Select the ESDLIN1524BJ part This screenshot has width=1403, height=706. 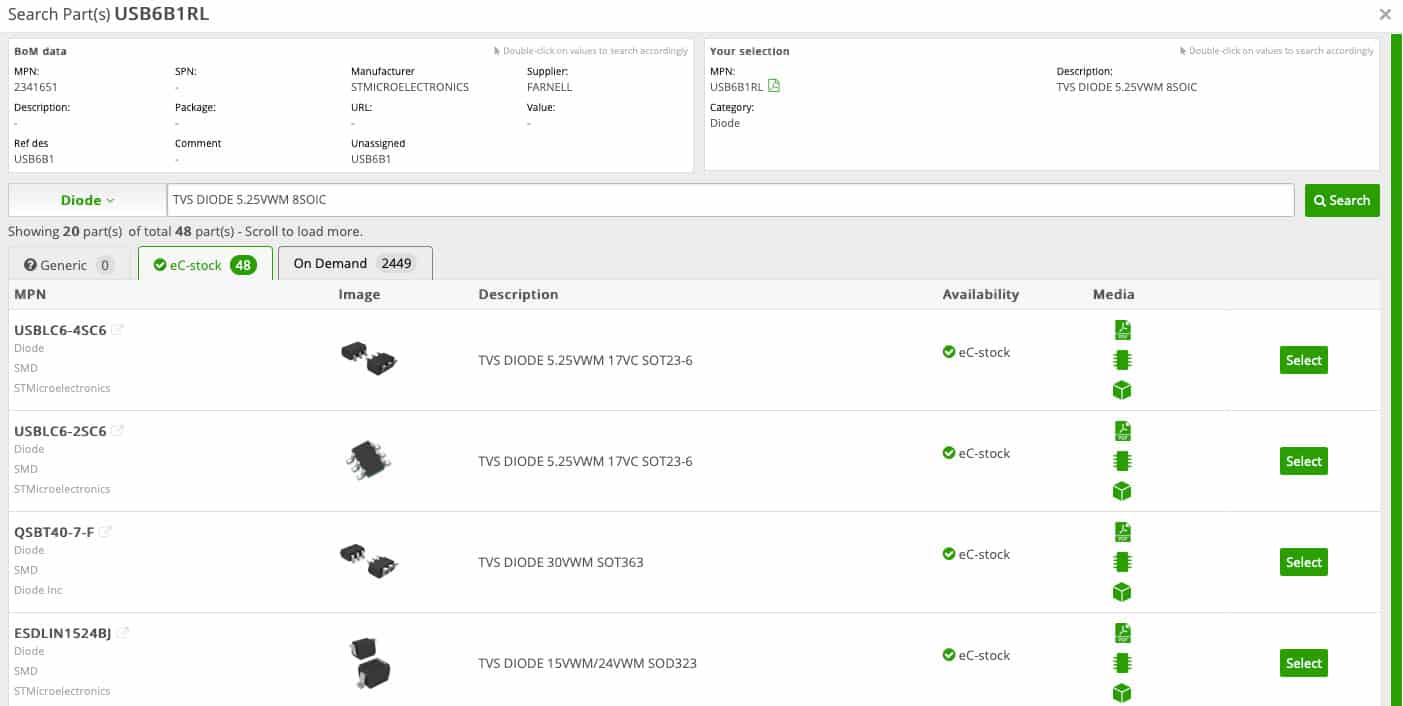point(1303,663)
